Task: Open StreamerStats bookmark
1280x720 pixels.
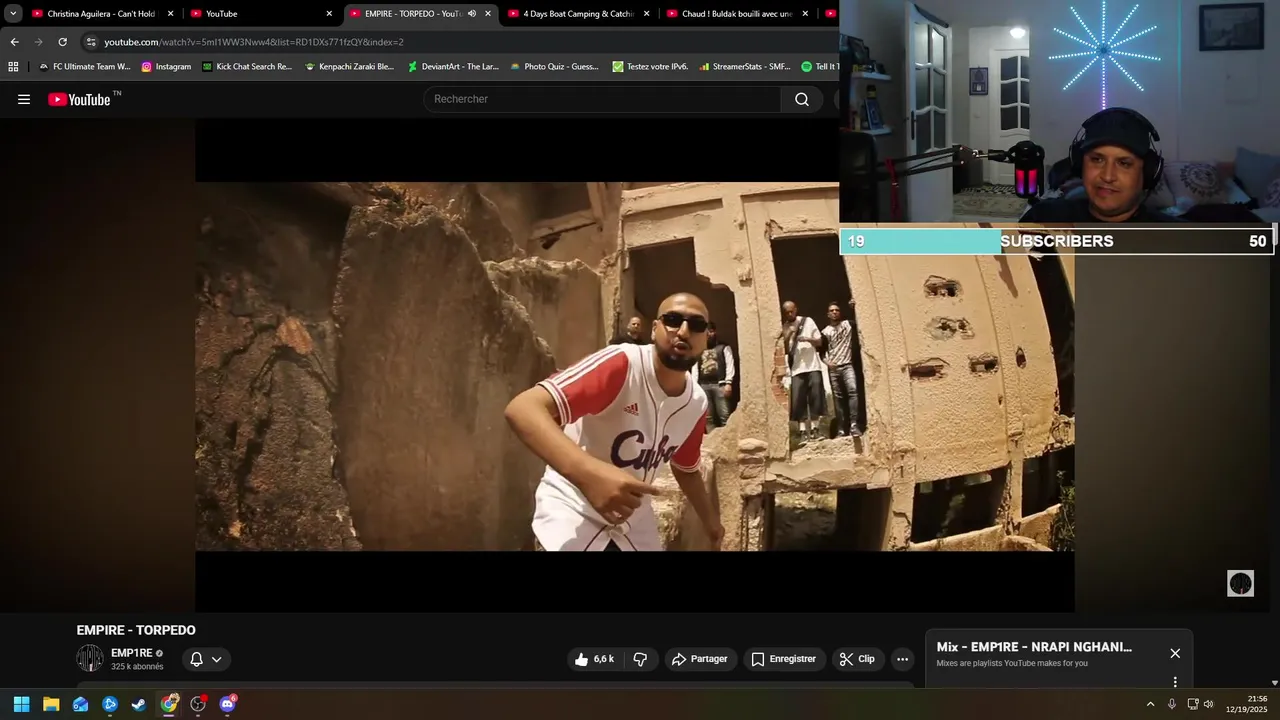Action: [745, 67]
